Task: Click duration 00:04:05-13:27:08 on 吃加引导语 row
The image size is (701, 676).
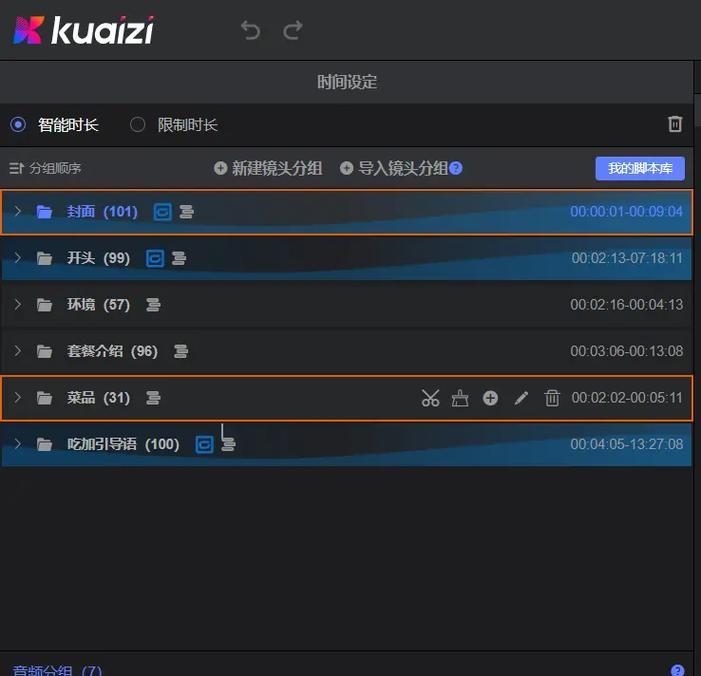Action: [626, 444]
